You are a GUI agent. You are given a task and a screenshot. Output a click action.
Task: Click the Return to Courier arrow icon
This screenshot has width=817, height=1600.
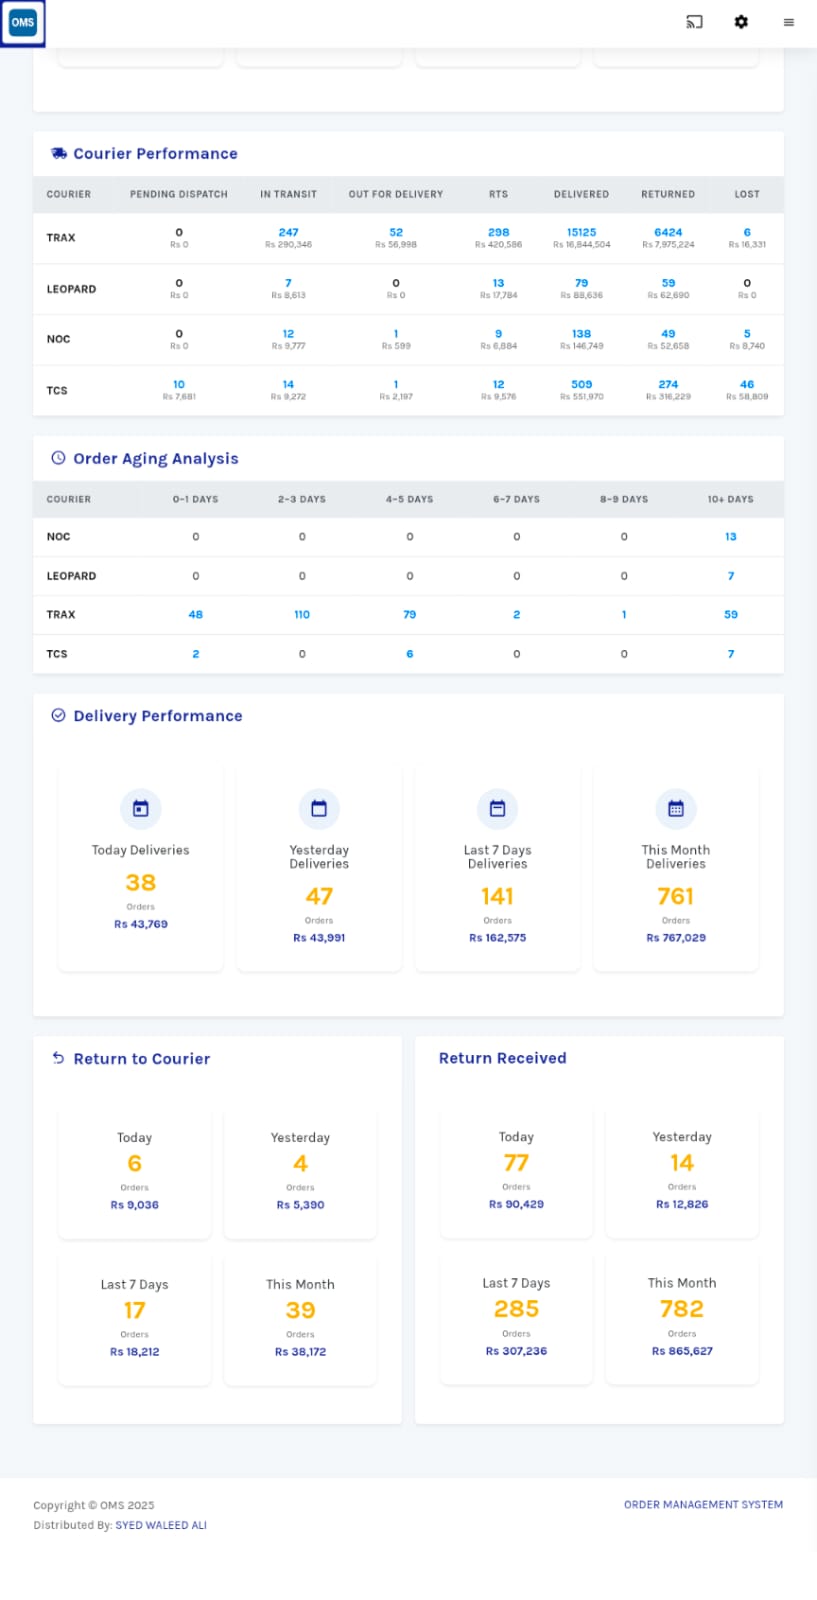(58, 1058)
